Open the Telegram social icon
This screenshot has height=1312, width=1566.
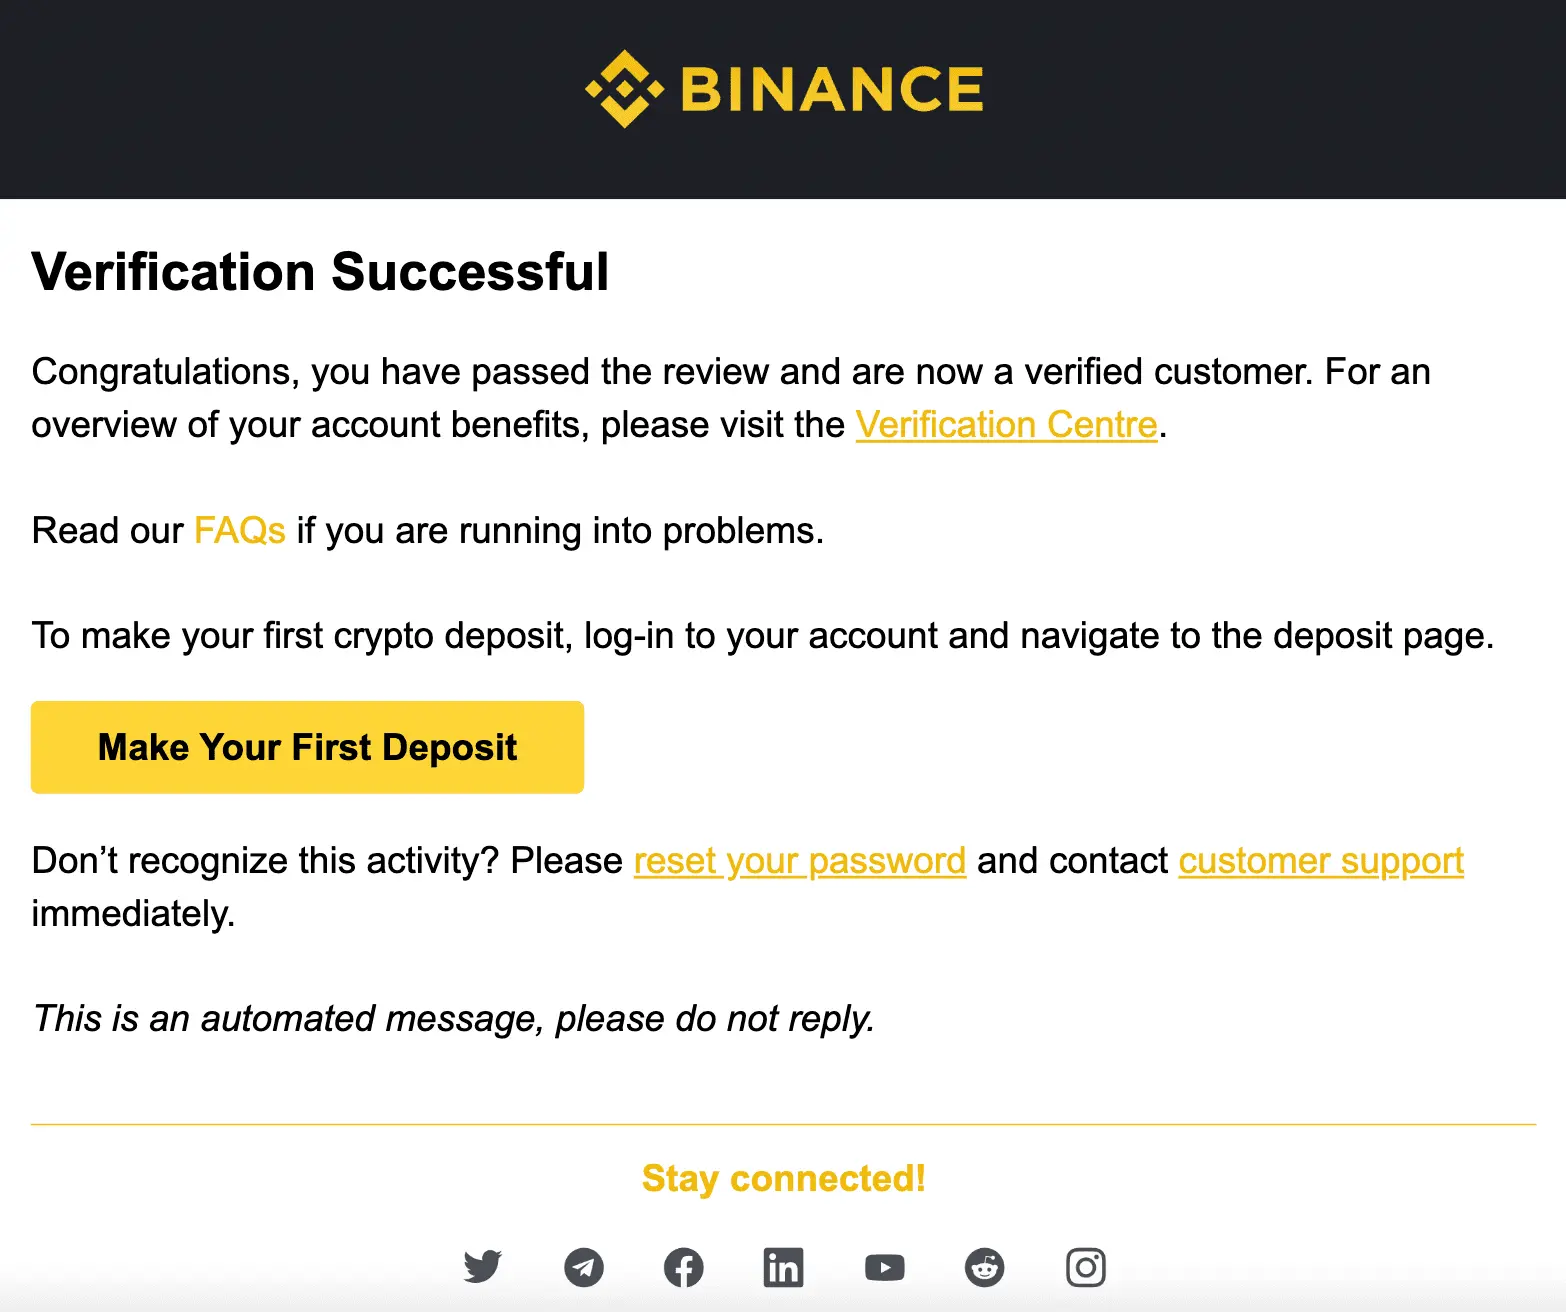point(584,1267)
